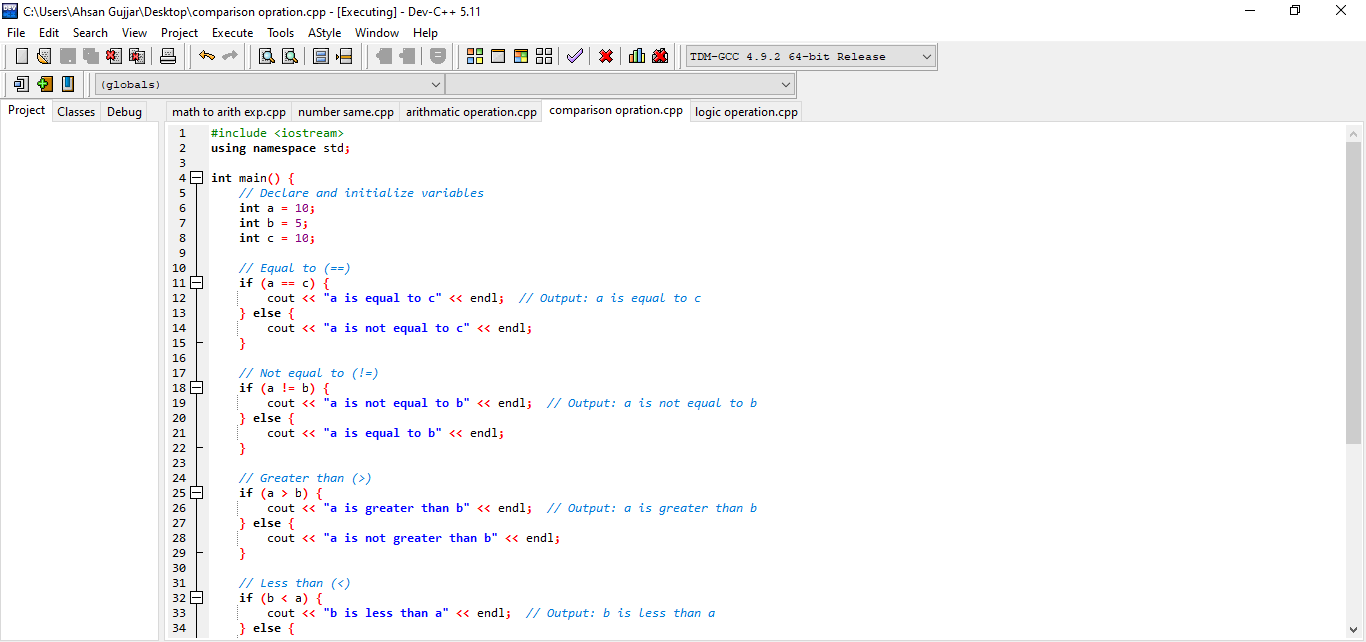Open the Window menu
The width and height of the screenshot is (1366, 642).
coord(377,32)
